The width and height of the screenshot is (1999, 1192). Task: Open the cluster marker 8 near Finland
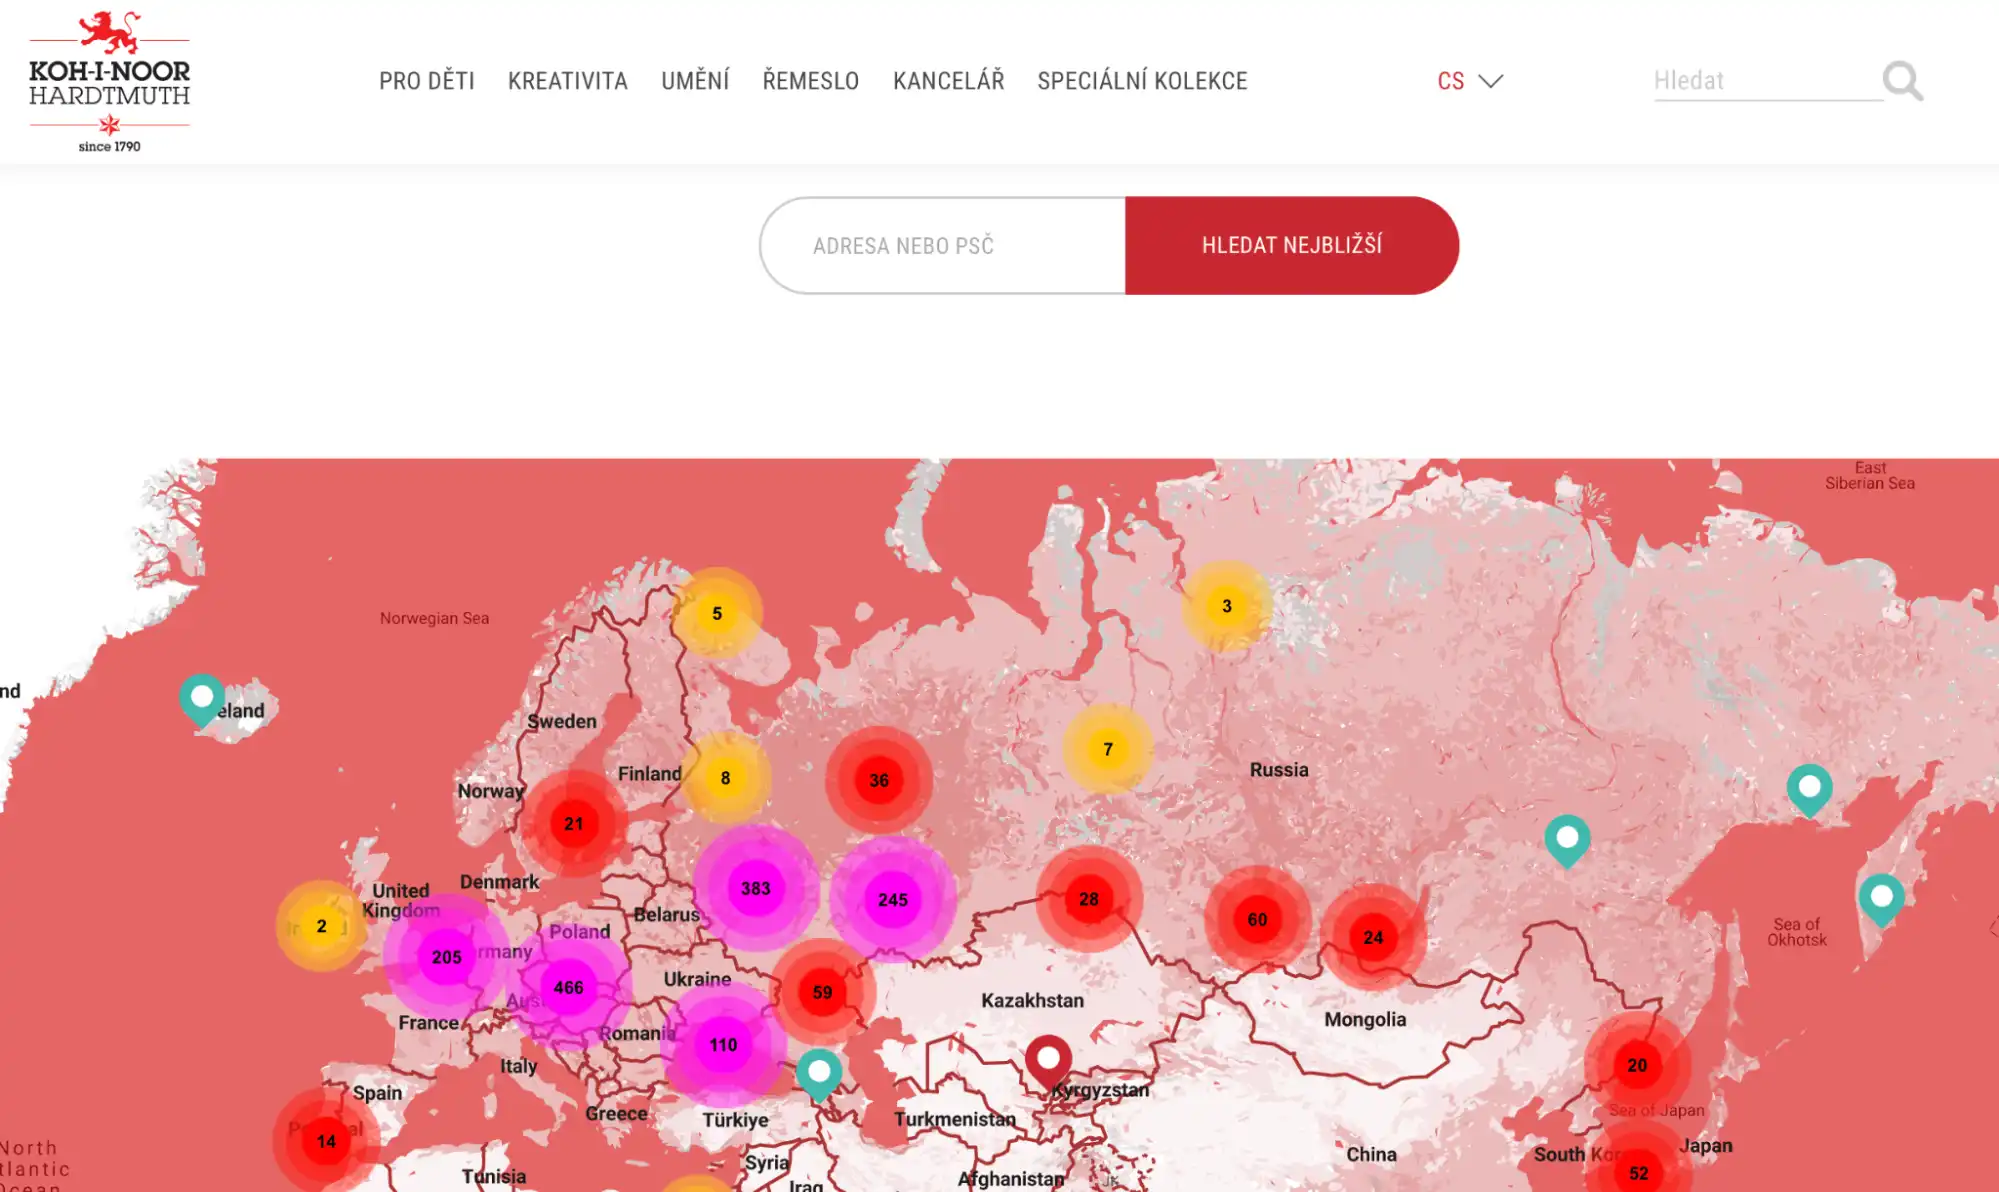(x=725, y=778)
